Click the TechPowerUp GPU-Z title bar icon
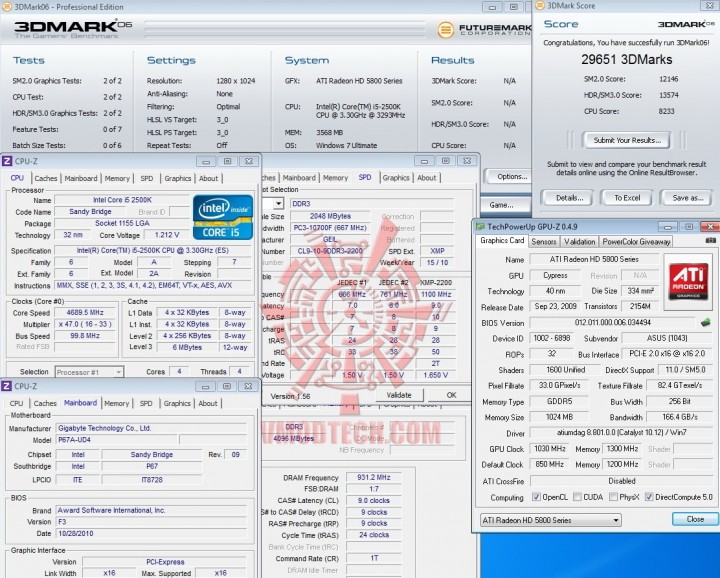This screenshot has height=578, width=720. [x=480, y=226]
